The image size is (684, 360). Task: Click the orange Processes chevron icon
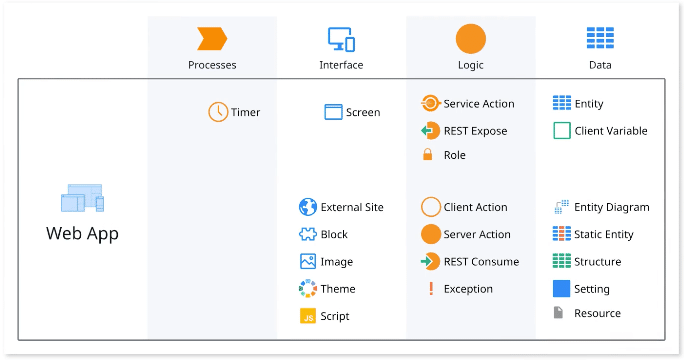212,39
